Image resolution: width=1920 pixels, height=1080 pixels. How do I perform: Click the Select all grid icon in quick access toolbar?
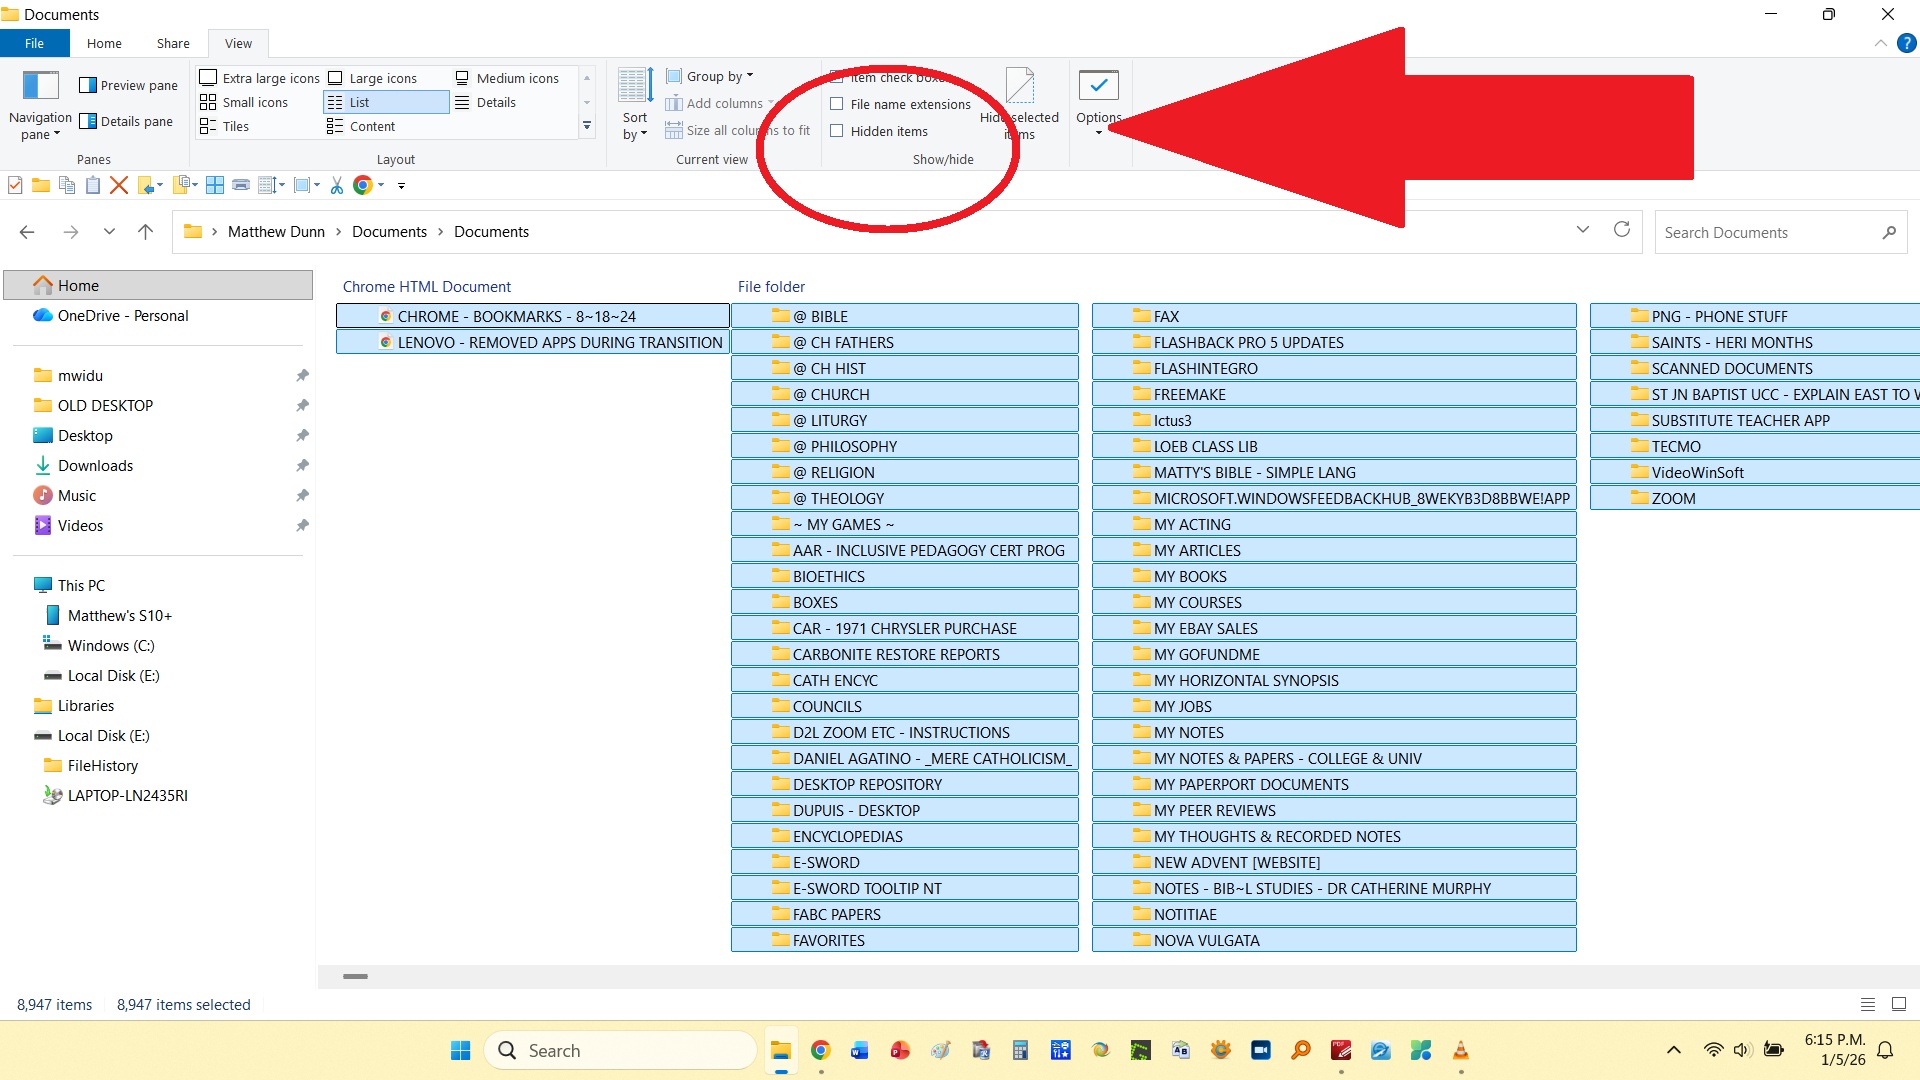point(215,185)
